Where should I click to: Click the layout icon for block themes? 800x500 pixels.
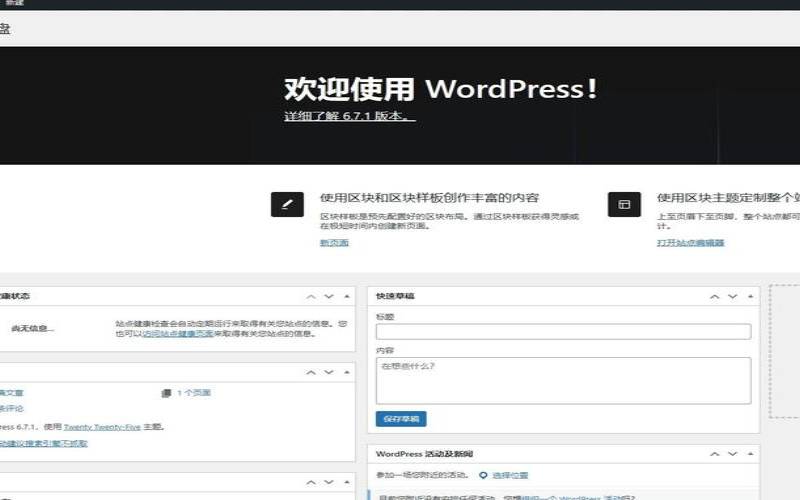(624, 204)
